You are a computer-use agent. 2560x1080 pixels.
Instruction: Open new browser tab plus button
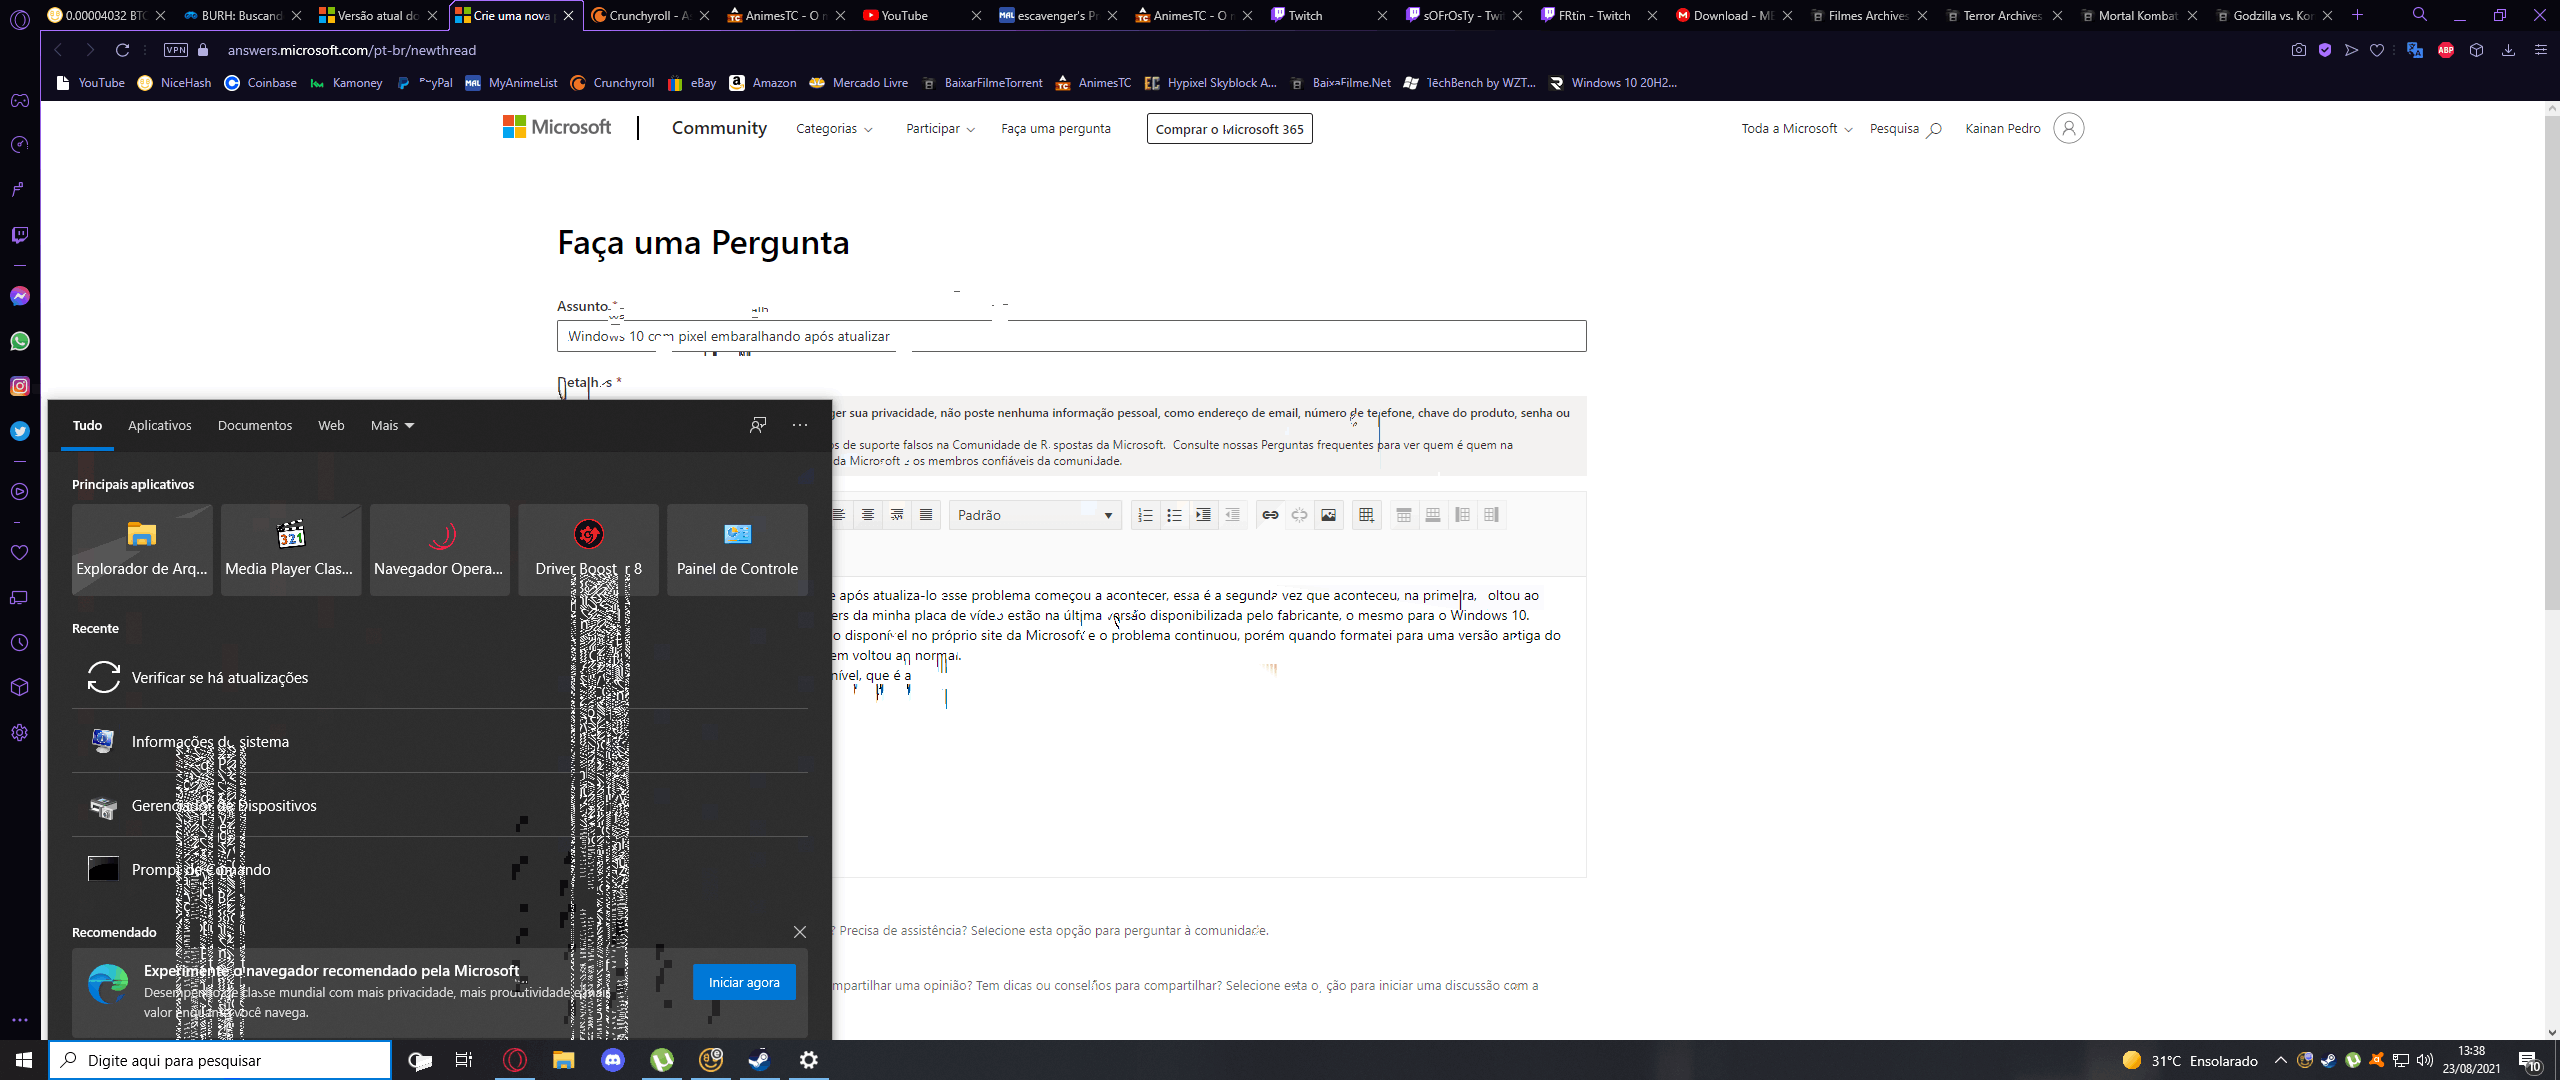(2357, 15)
